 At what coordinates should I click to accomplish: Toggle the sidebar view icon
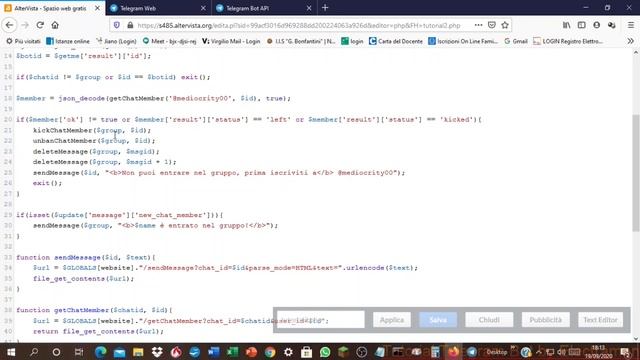click(582, 25)
